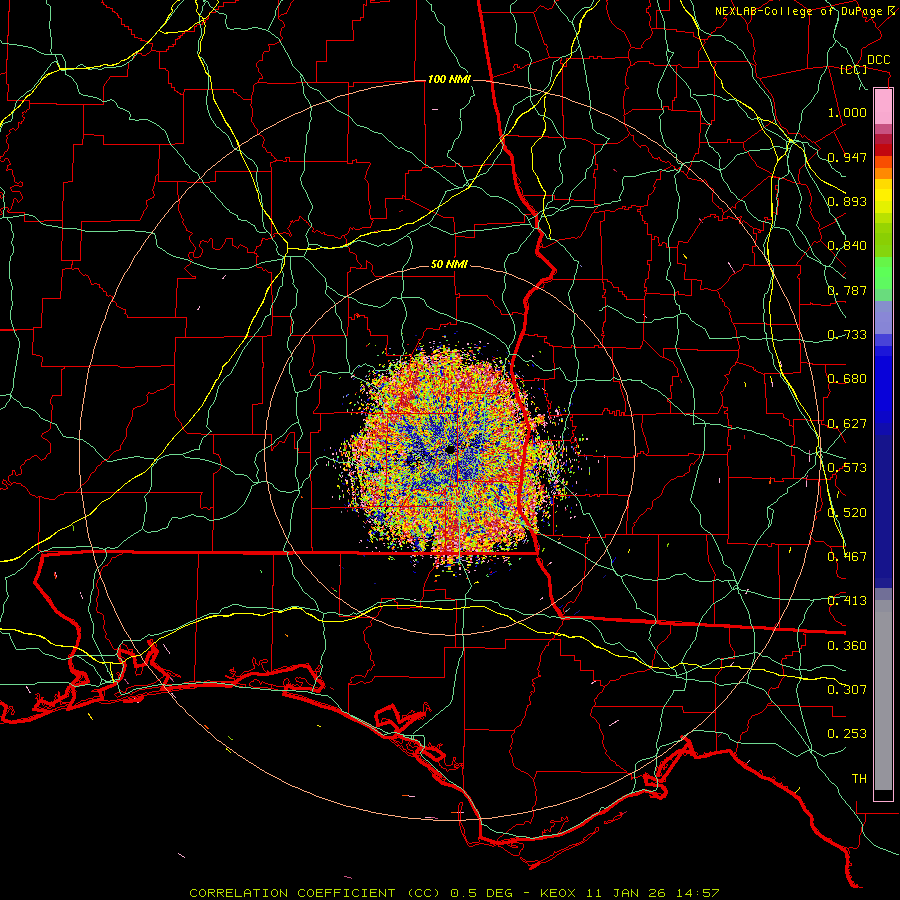900x900 pixels.
Task: Click the 0.467 legend value
Action: coord(847,557)
